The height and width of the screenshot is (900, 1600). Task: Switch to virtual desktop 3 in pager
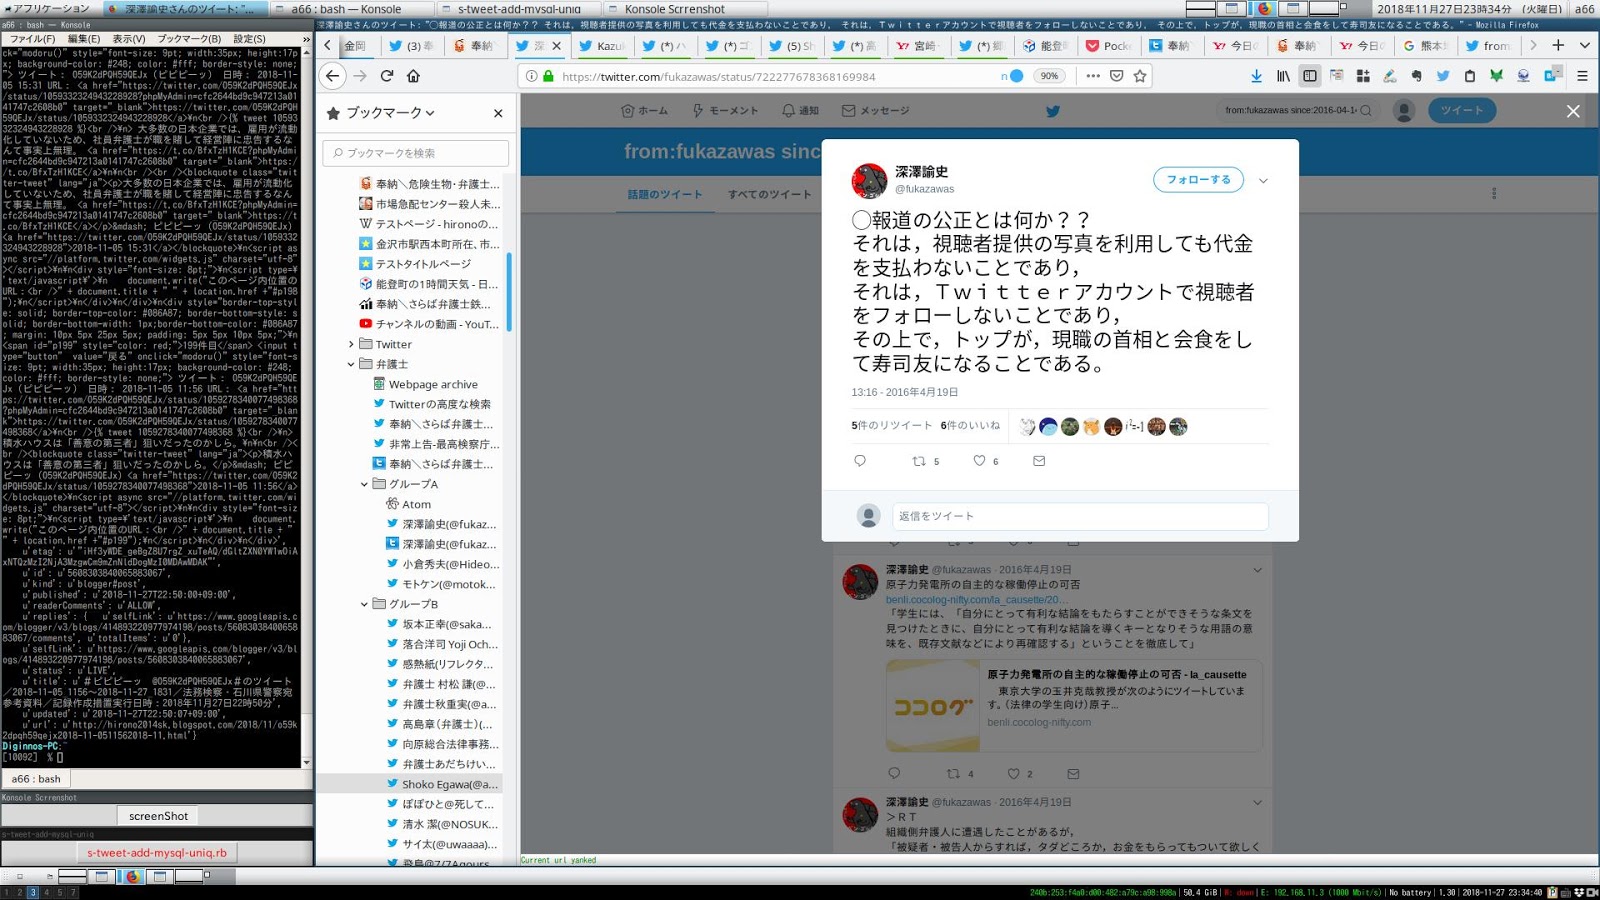point(33,892)
